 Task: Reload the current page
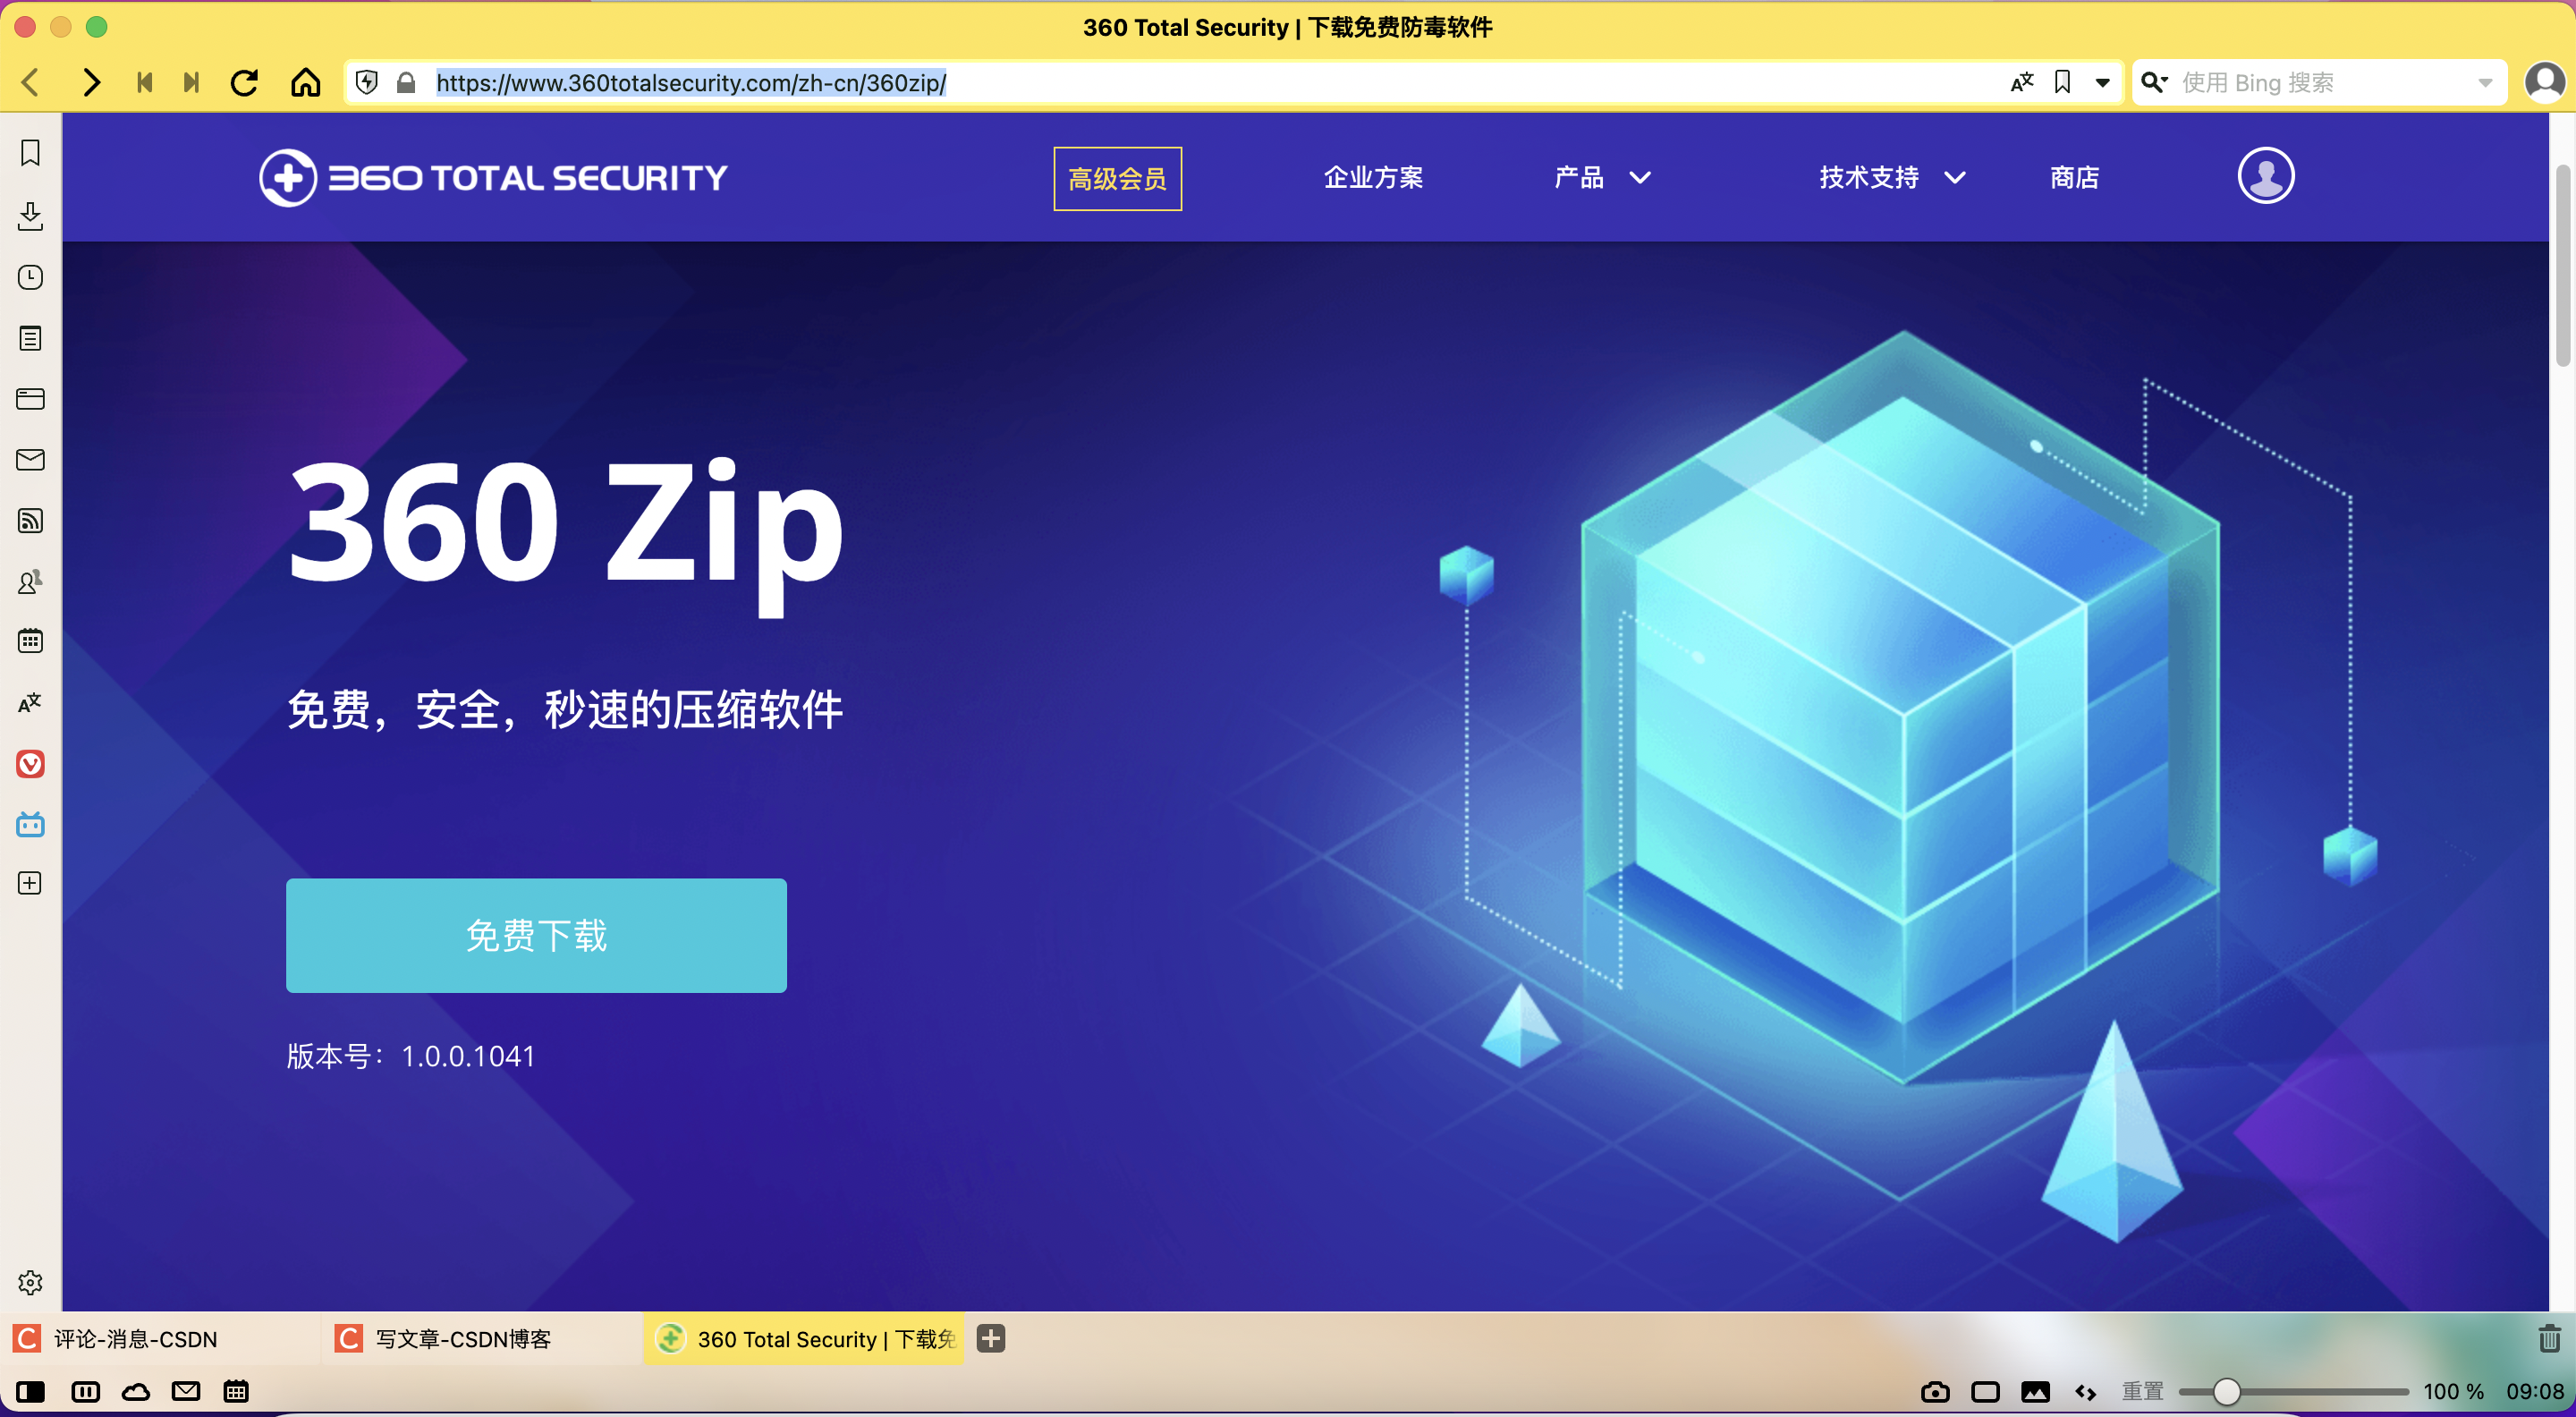tap(245, 82)
